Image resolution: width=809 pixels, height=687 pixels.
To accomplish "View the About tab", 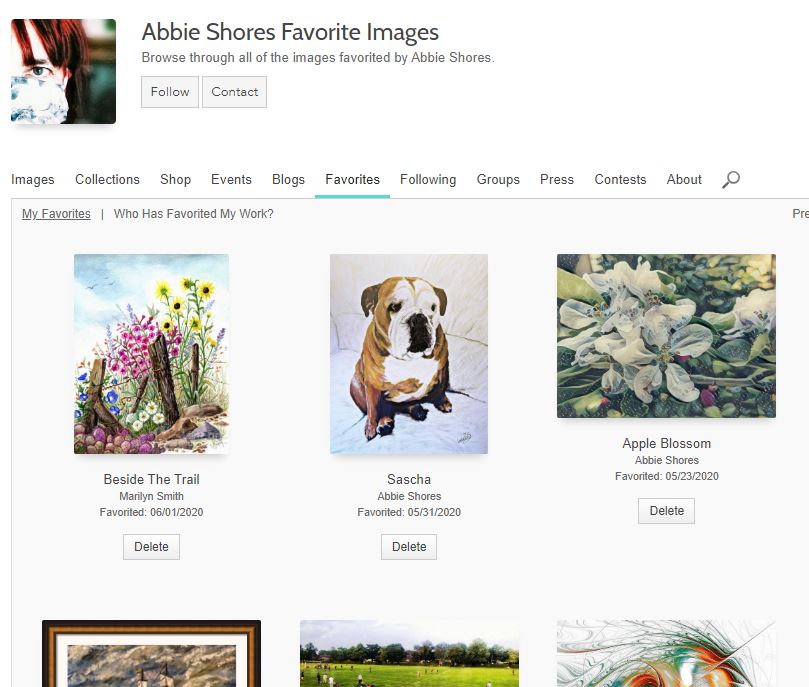I will pos(684,179).
